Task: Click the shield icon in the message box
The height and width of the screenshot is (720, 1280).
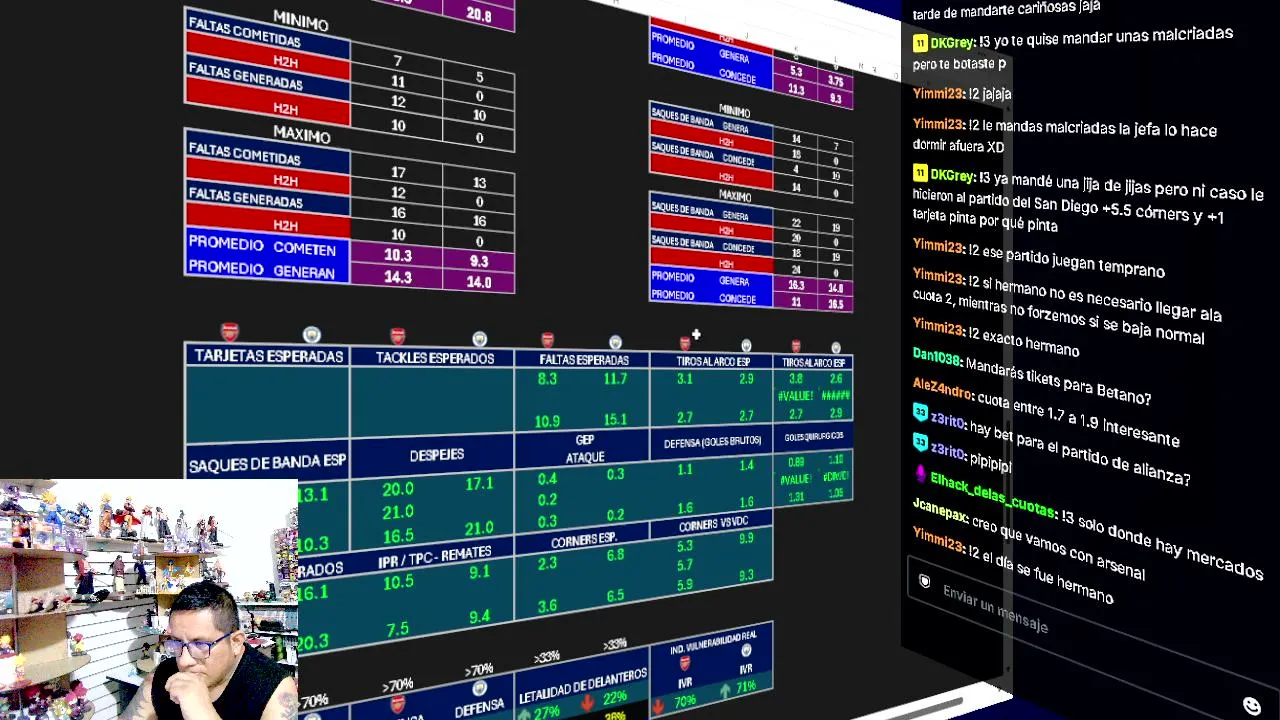Action: pos(925,582)
